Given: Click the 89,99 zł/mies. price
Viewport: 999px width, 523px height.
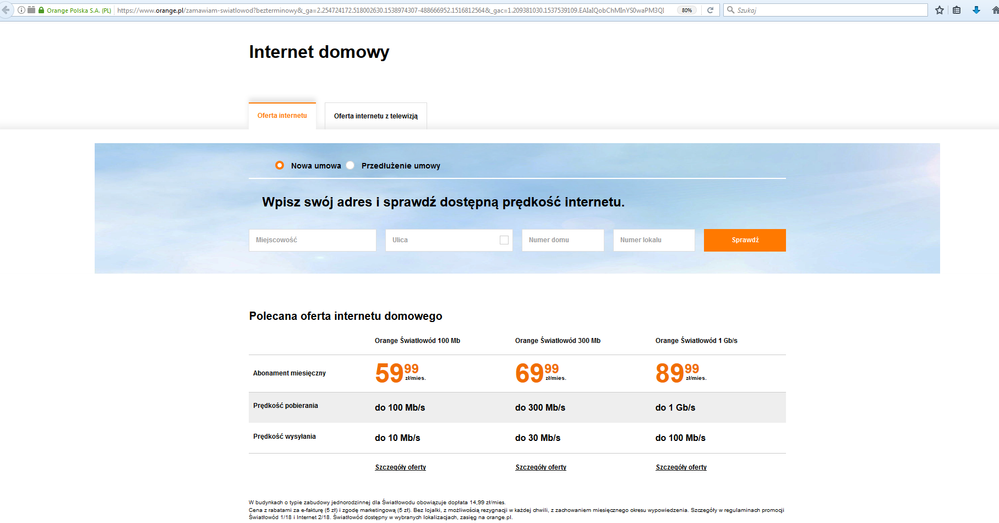Looking at the screenshot, I should pos(681,373).
